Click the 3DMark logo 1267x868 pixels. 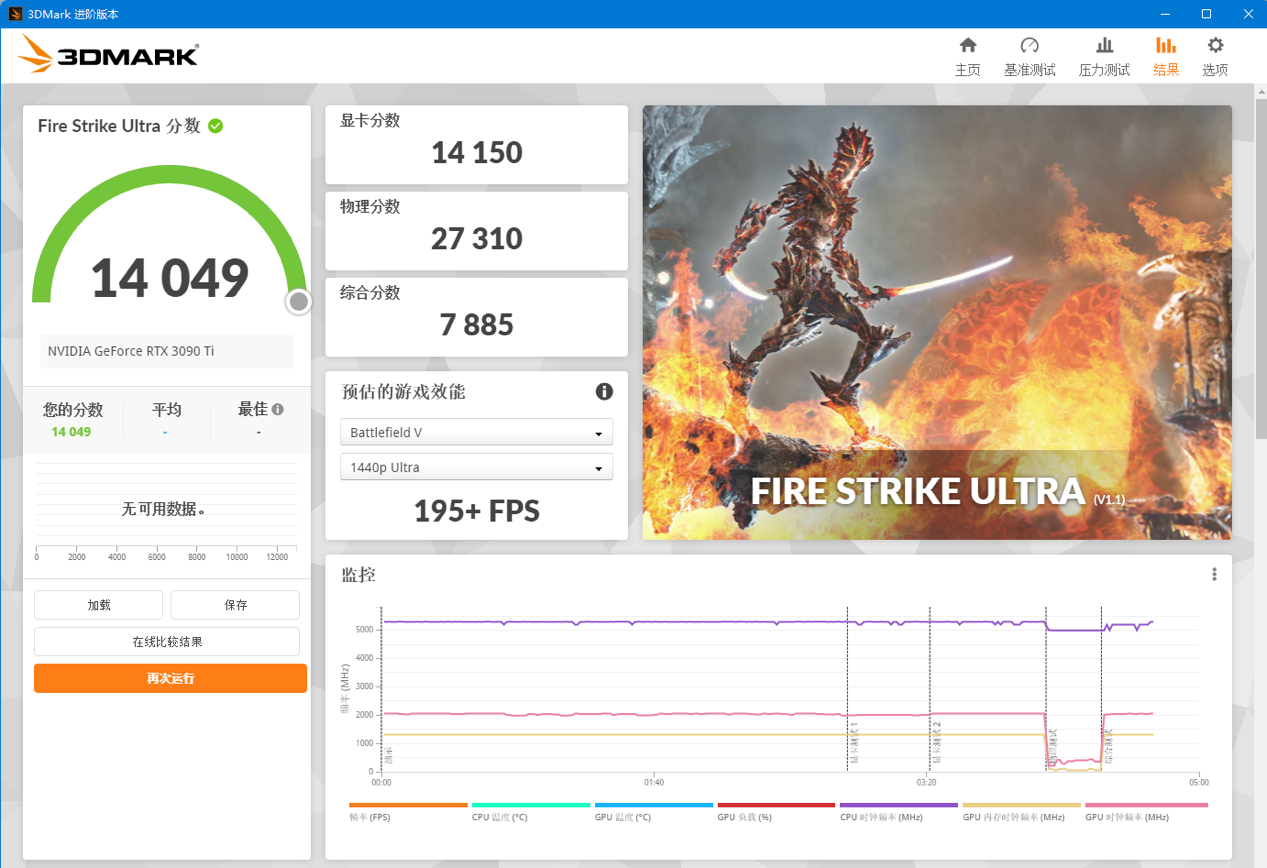coord(108,55)
